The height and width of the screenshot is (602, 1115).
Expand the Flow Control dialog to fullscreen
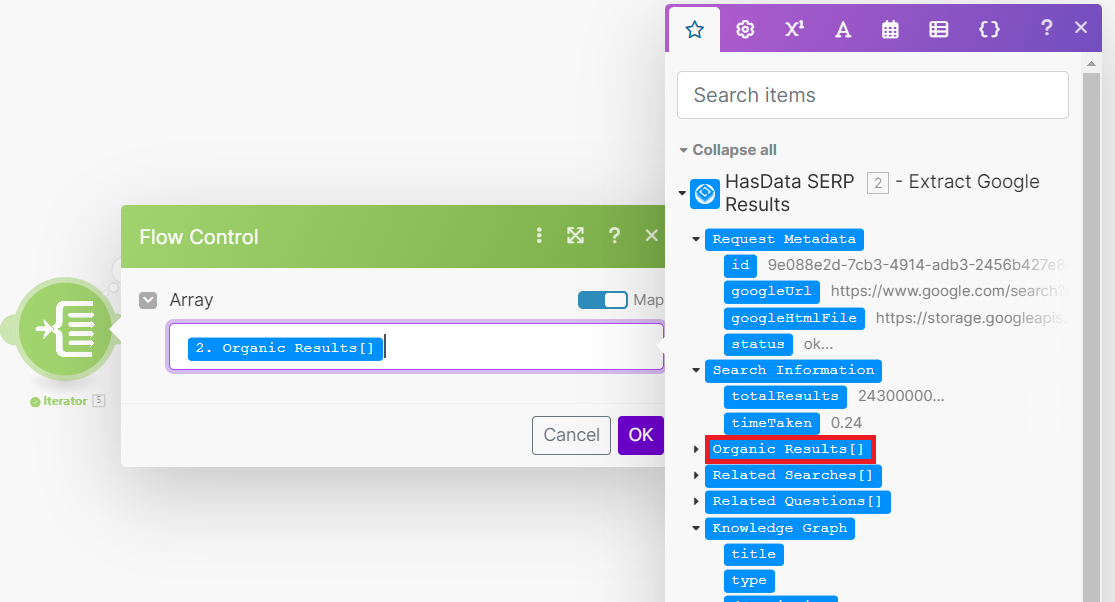pos(575,236)
